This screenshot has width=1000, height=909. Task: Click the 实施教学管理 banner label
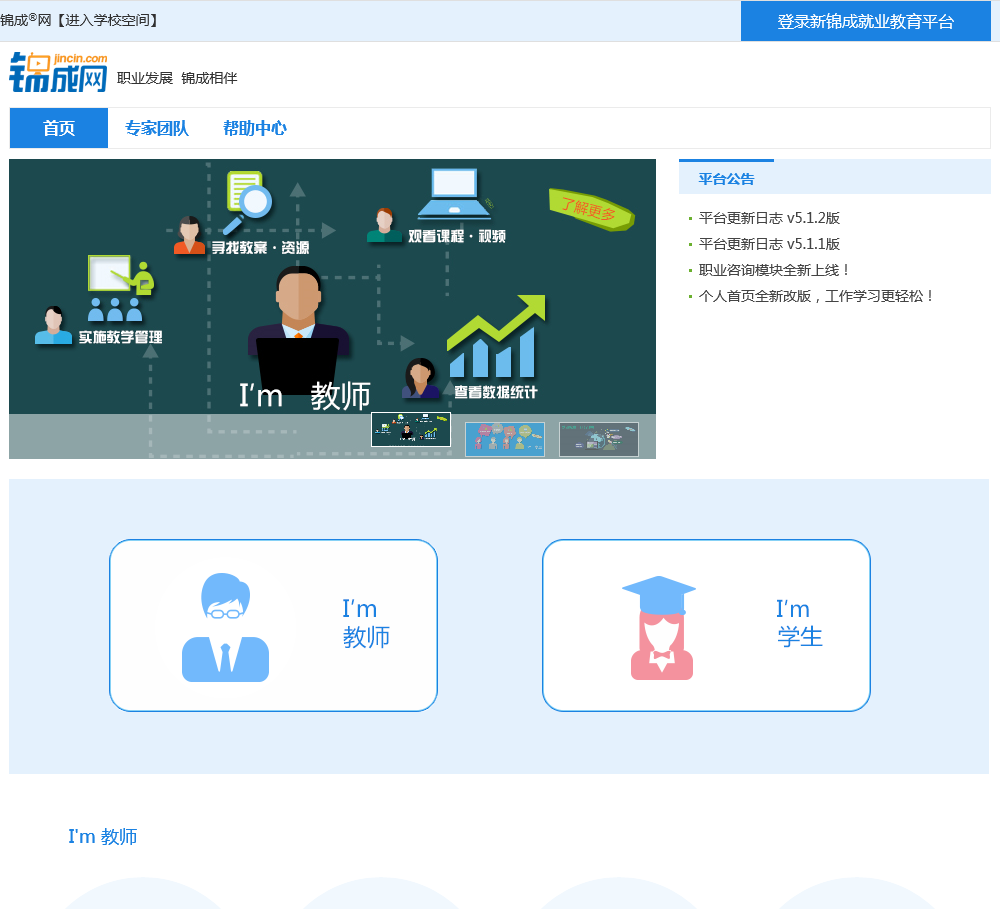[121, 337]
